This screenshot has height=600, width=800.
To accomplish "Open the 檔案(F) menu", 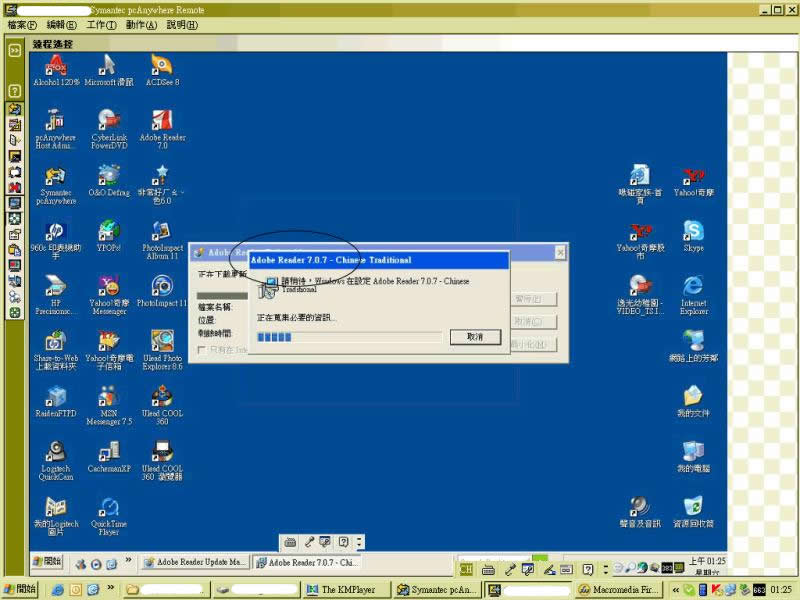I will 22,24.
